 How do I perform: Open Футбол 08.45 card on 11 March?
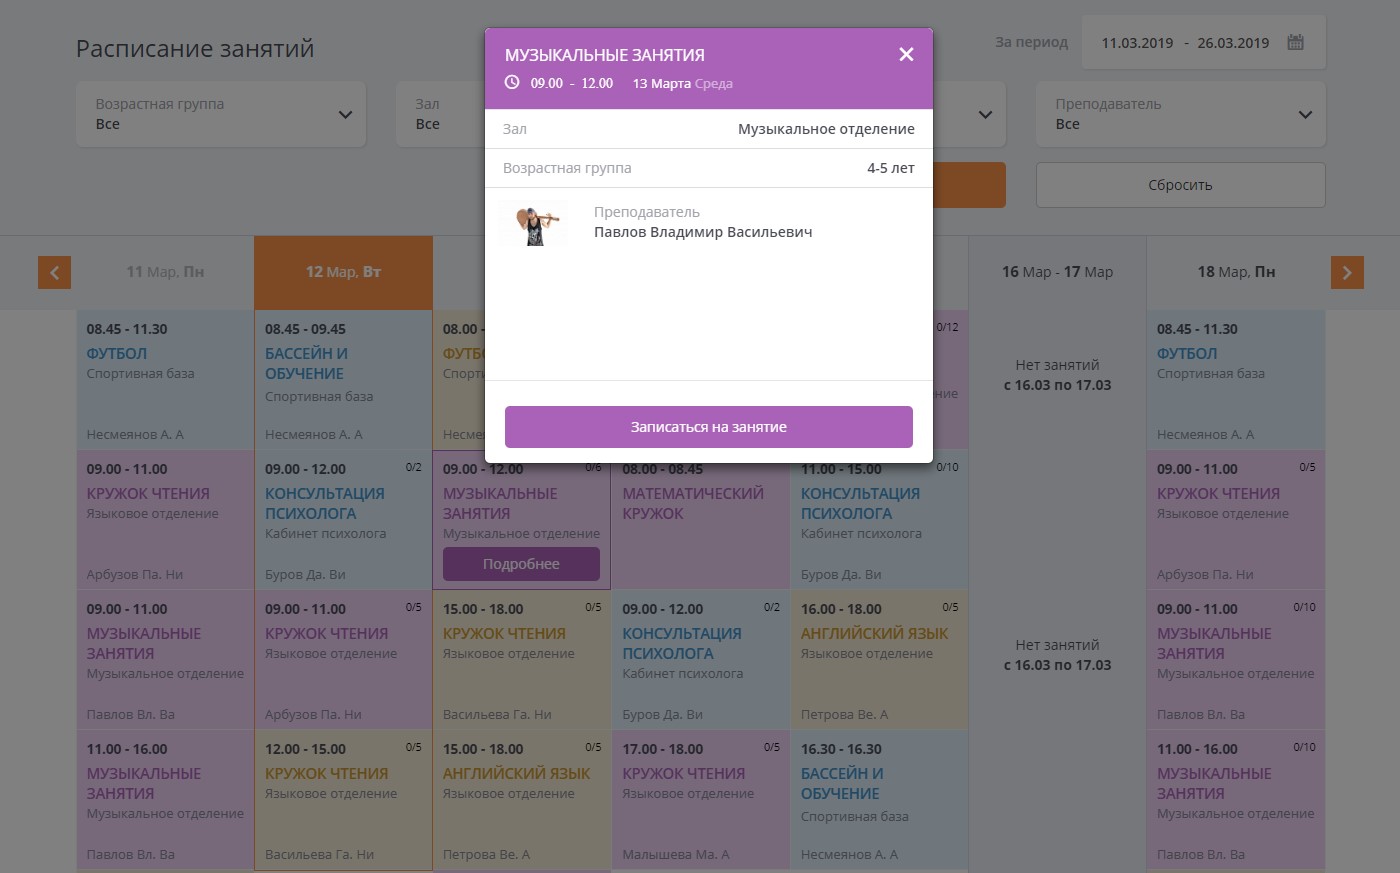pos(165,380)
